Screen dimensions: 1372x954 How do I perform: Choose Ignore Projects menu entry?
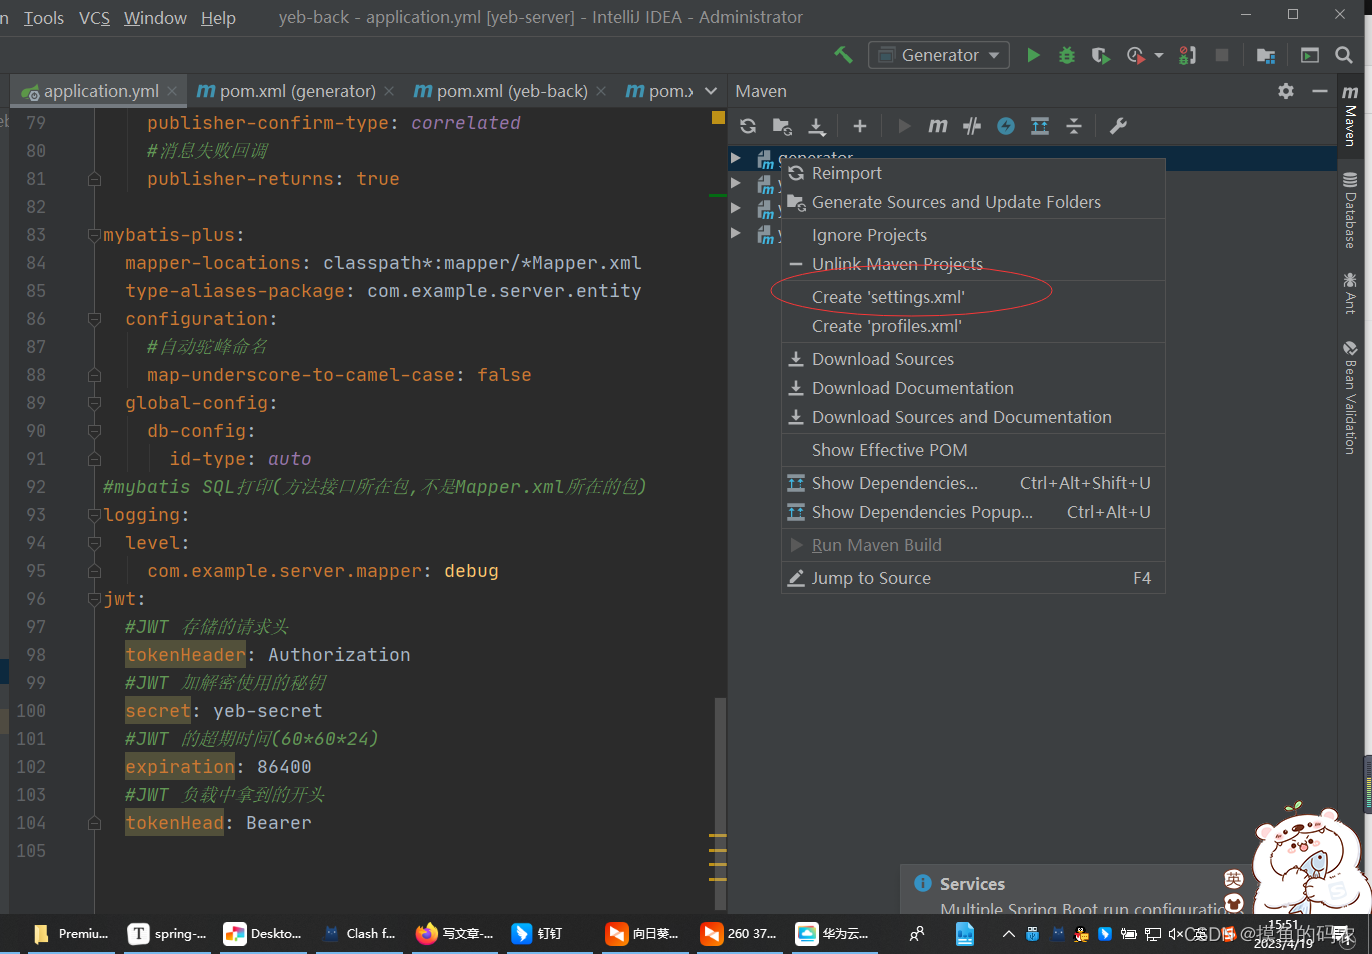[973, 235]
